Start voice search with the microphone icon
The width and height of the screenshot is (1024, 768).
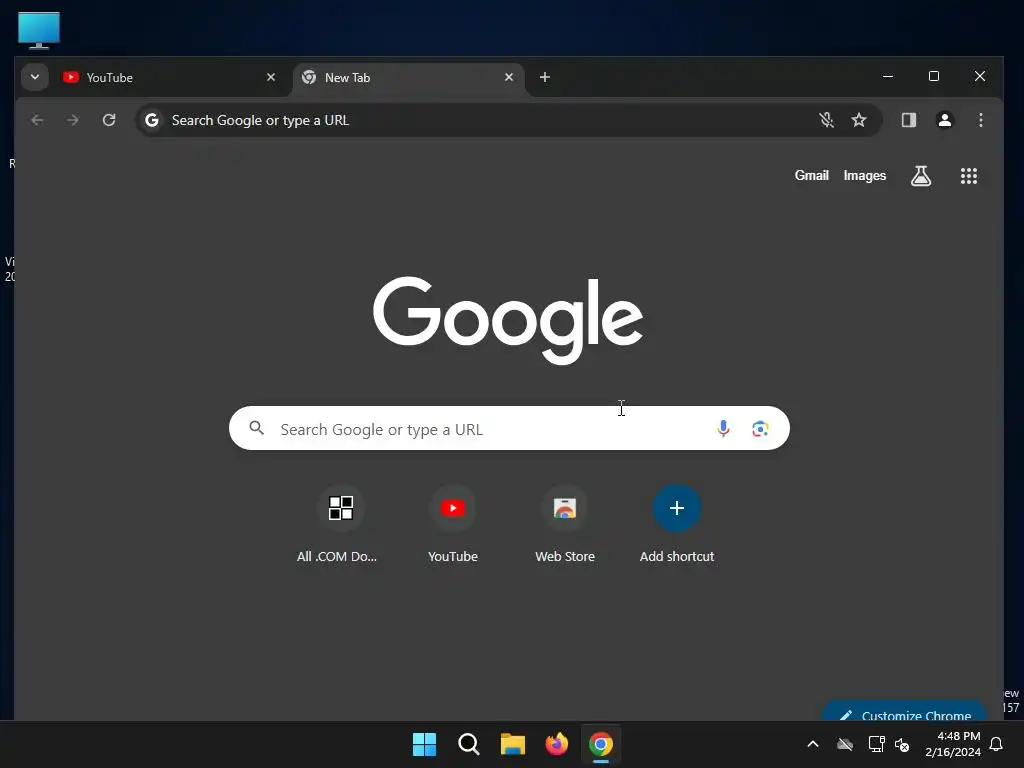pos(723,428)
